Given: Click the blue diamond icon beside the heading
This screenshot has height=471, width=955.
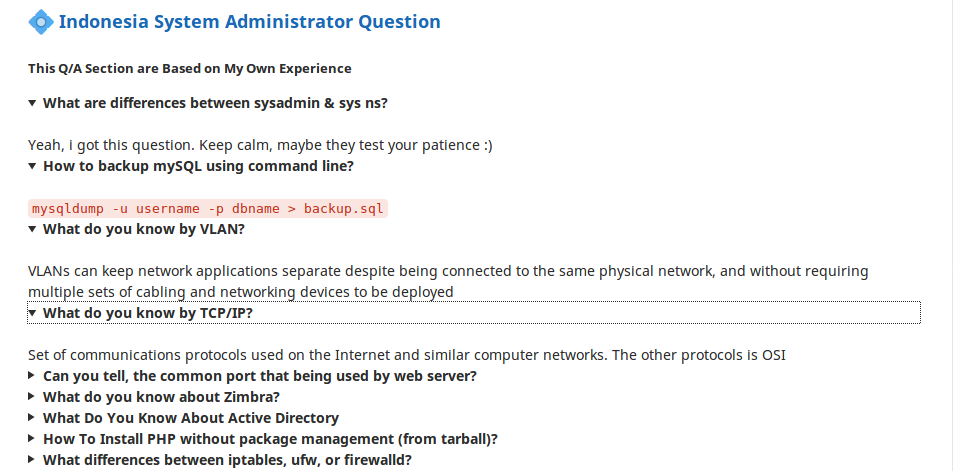Looking at the screenshot, I should tap(41, 21).
